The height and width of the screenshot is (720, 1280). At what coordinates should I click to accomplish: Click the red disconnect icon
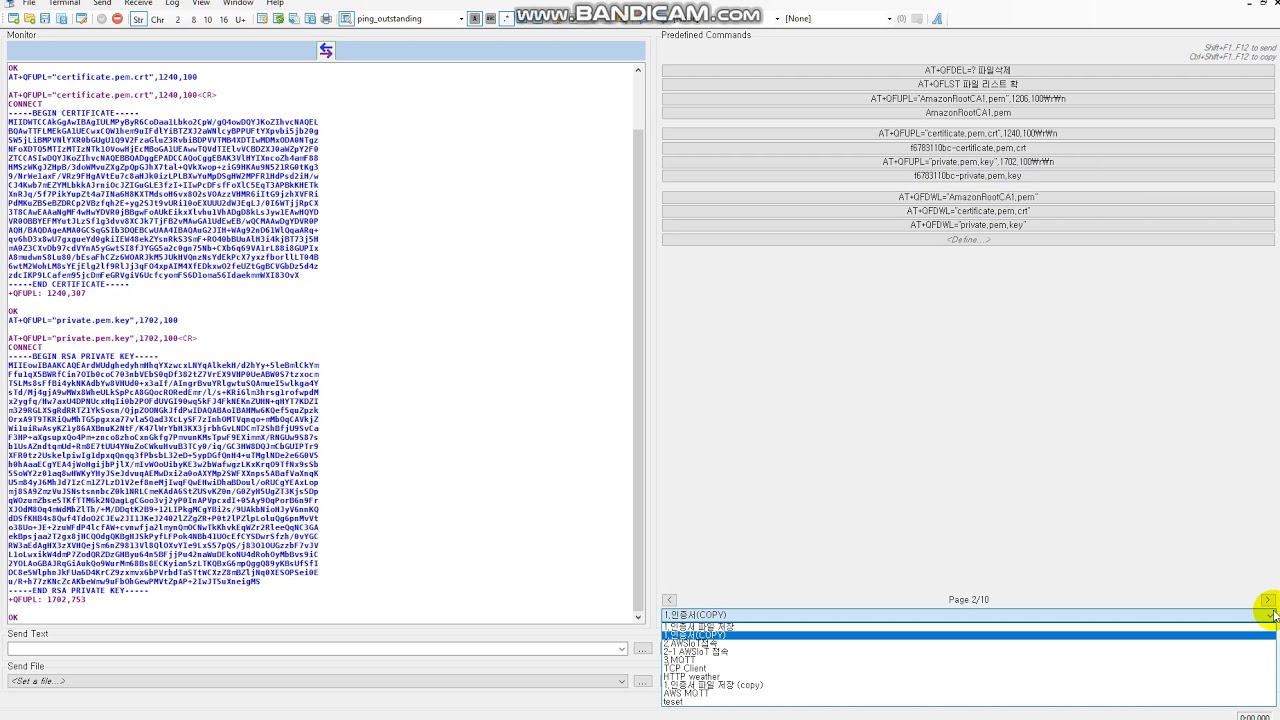coord(117,19)
